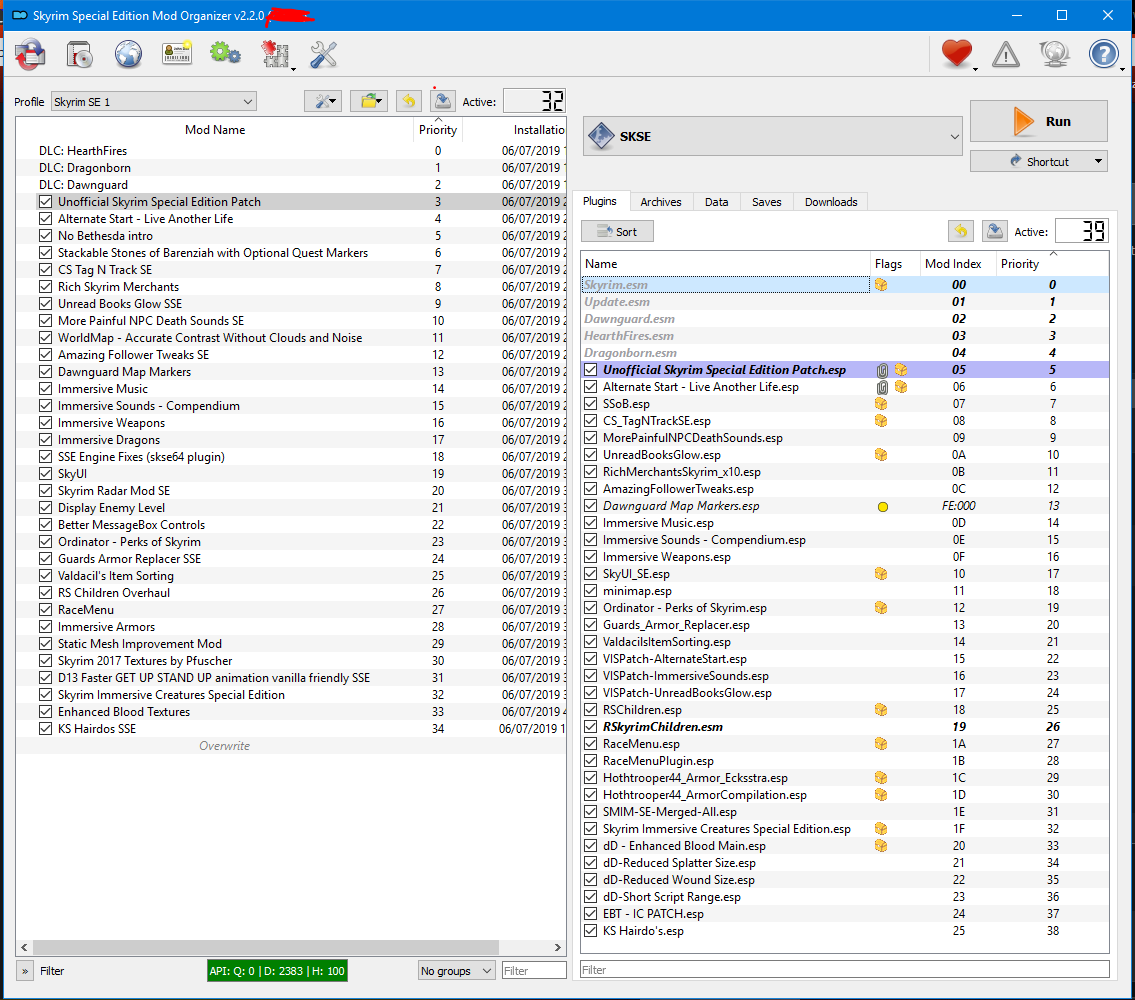Click the flag icon on SkyUI_SE.esp row

click(881, 573)
